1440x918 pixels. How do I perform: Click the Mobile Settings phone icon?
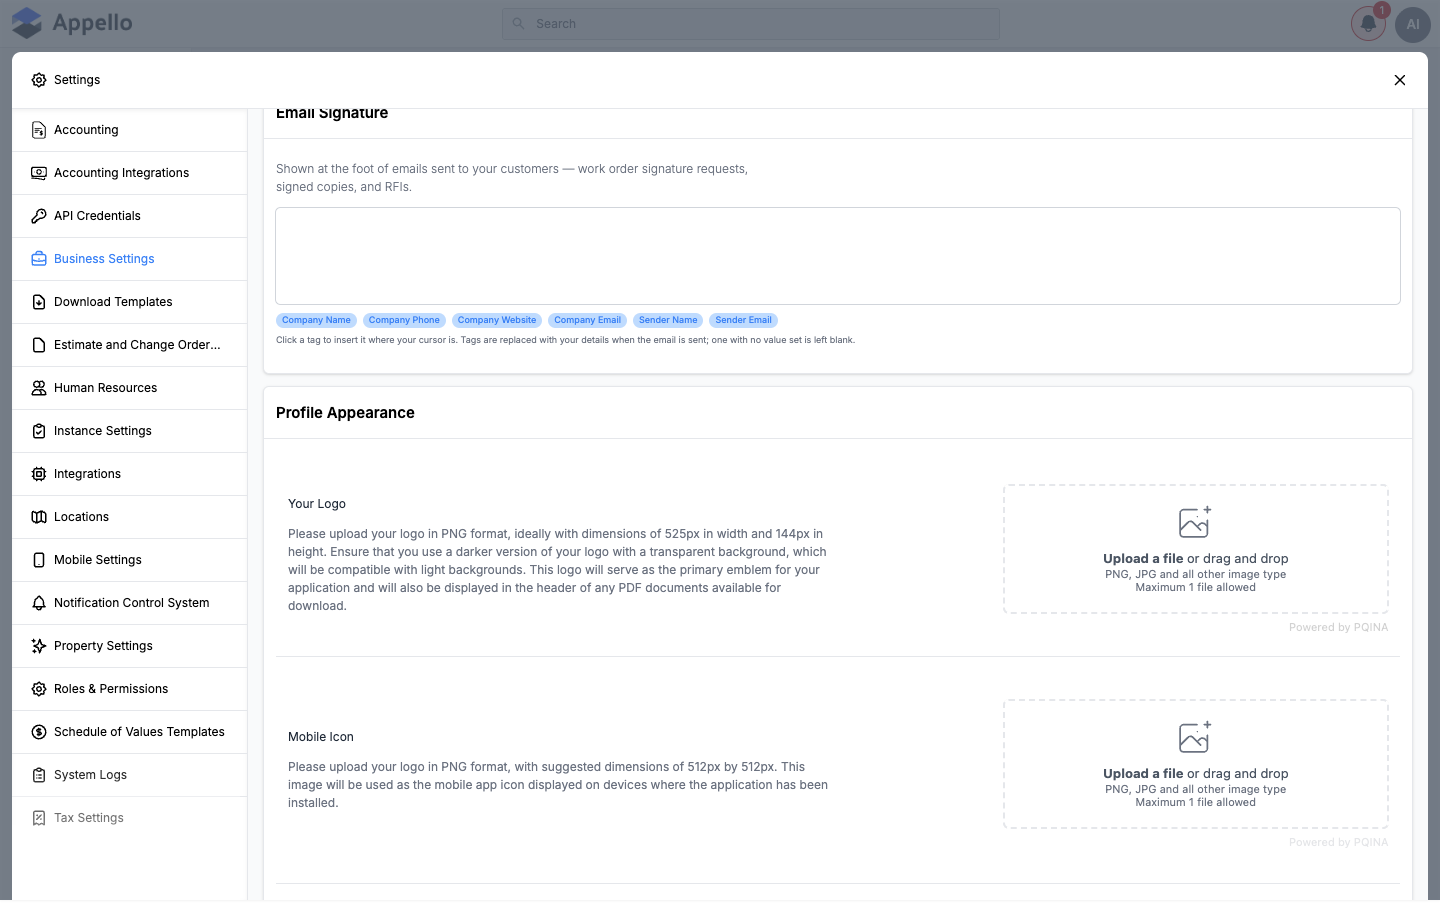tap(39, 560)
